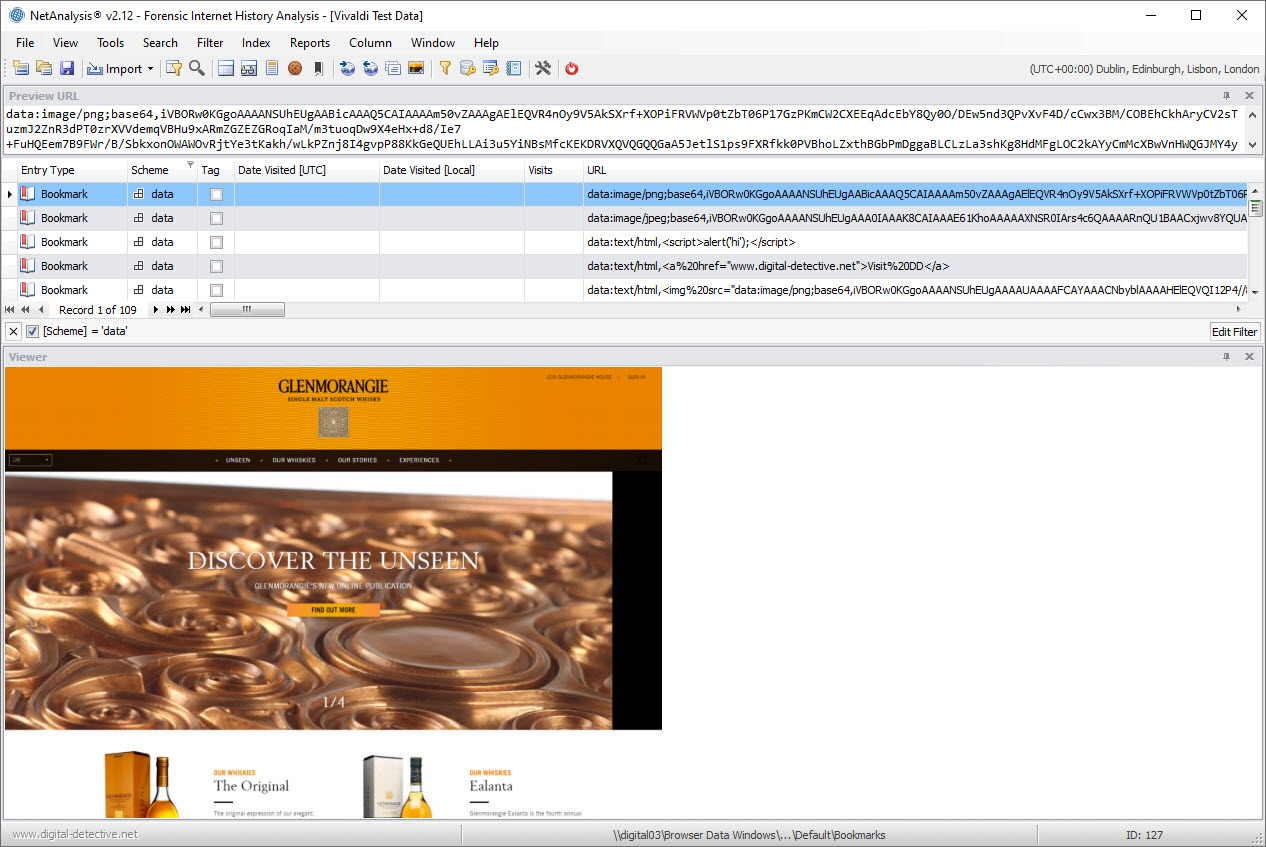Click the database with key icon
1266x847 pixels.
tap(467, 68)
